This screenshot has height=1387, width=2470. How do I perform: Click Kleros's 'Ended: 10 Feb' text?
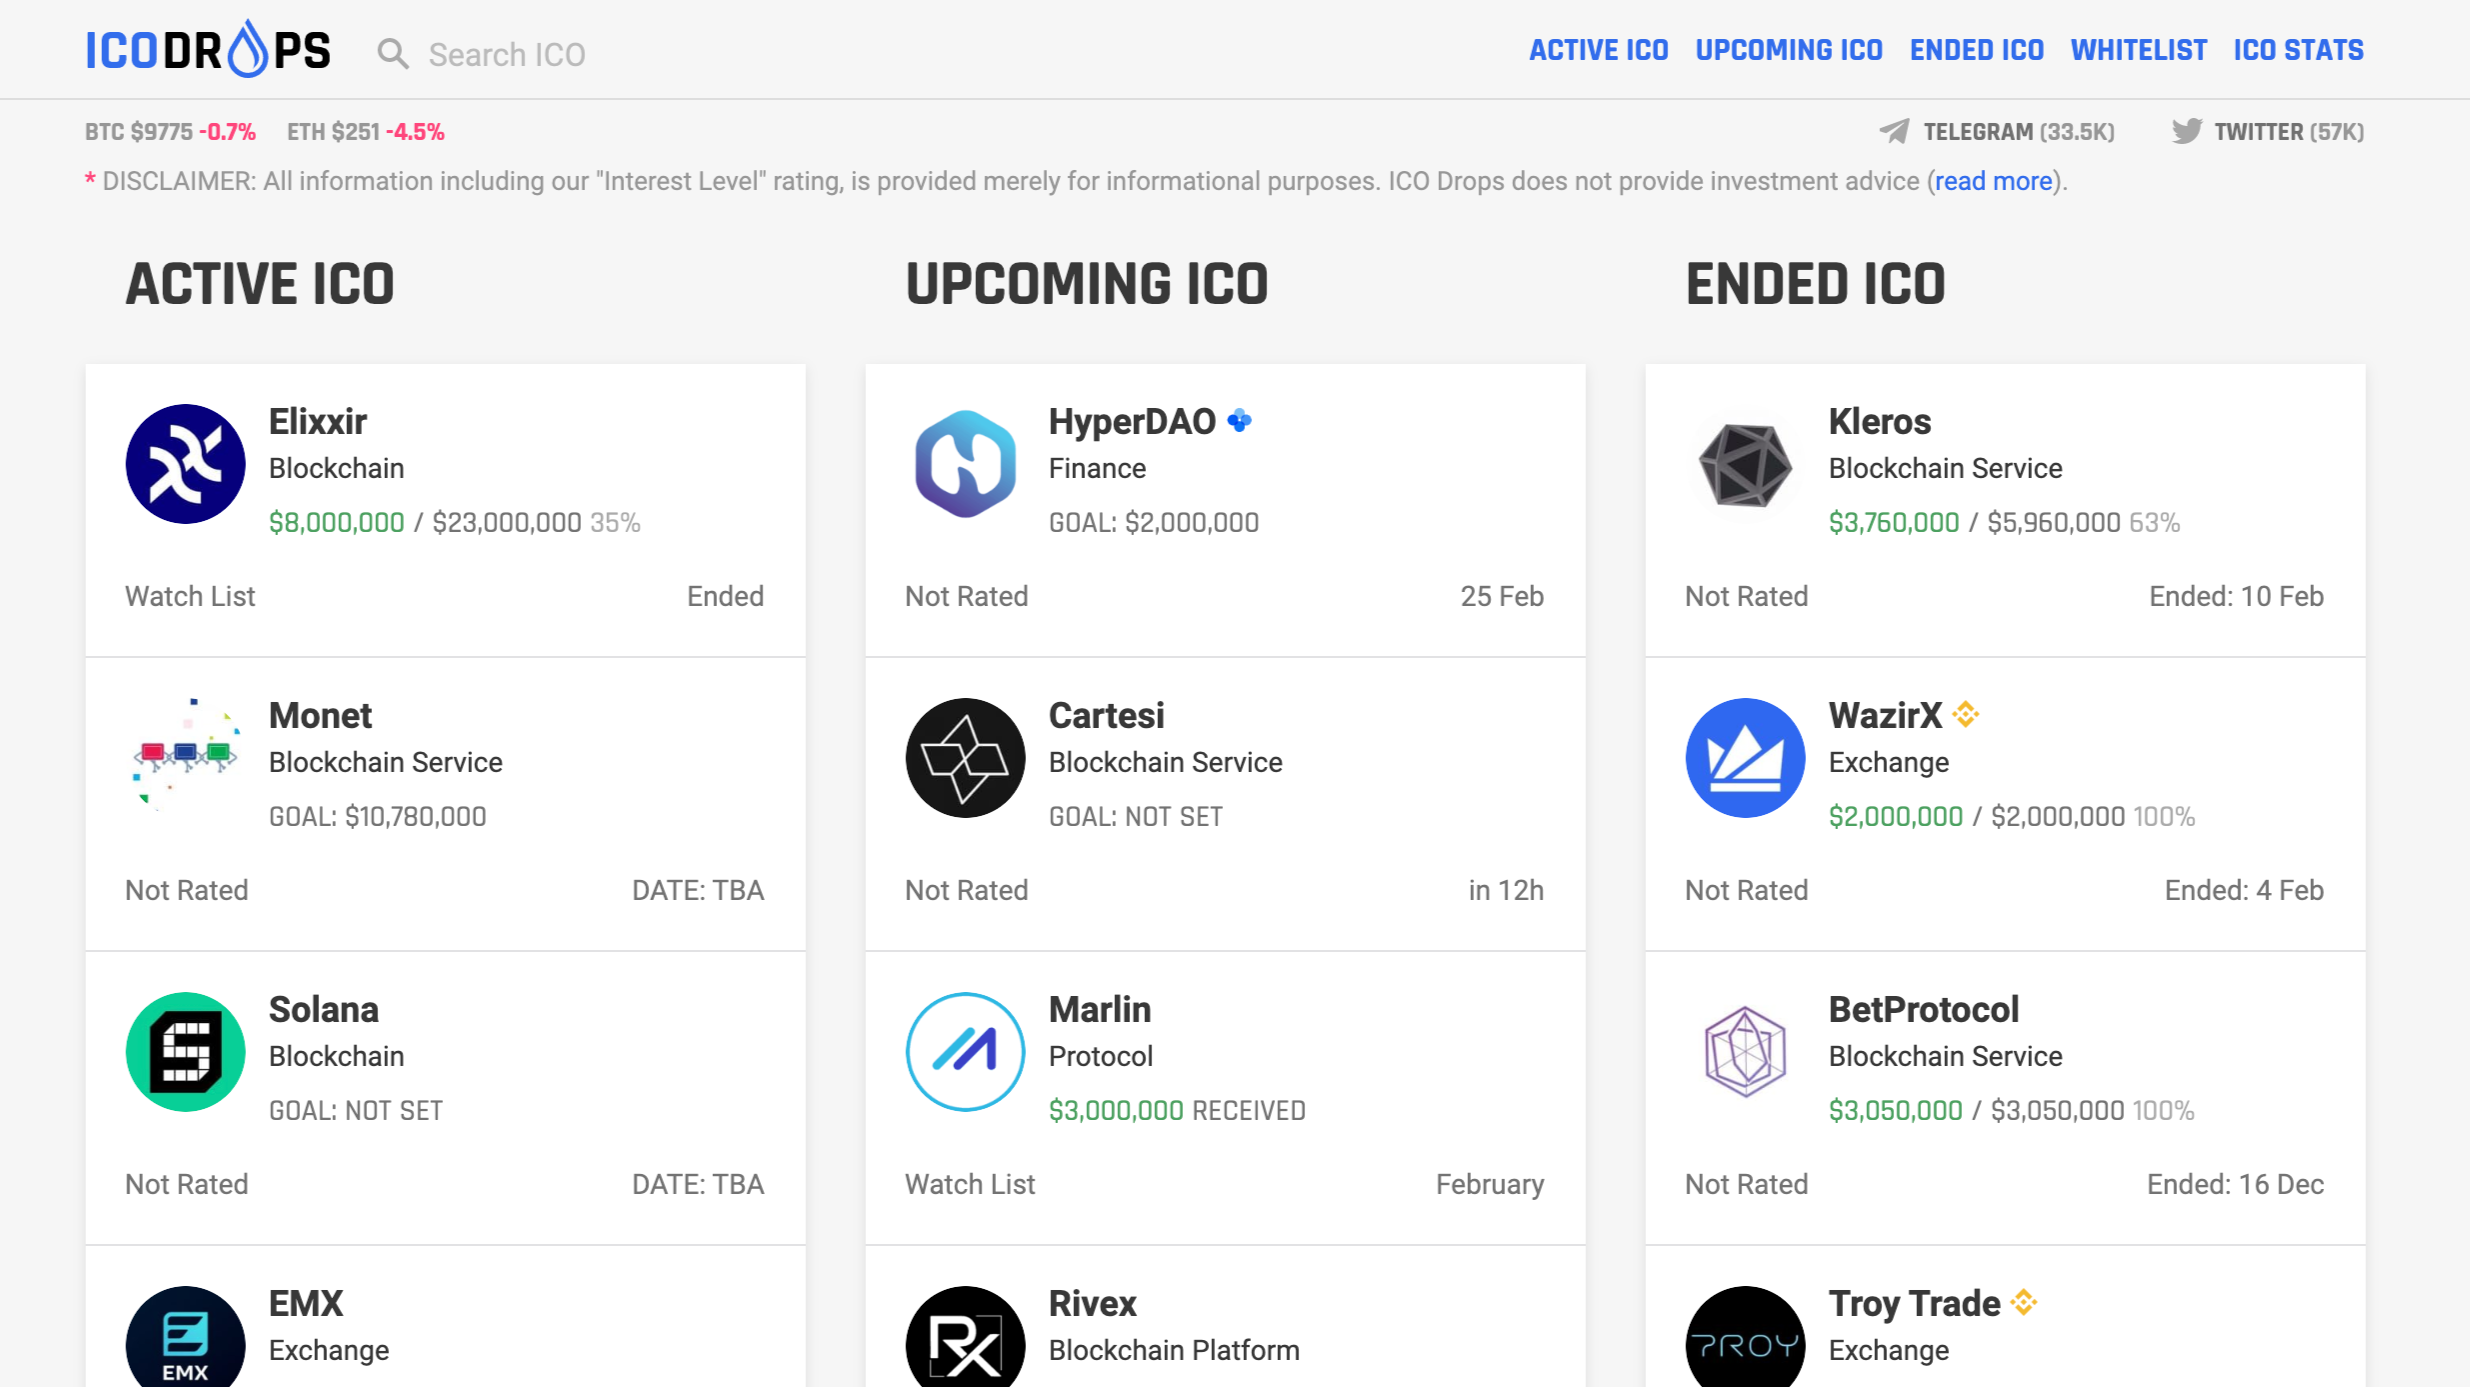pos(2237,597)
